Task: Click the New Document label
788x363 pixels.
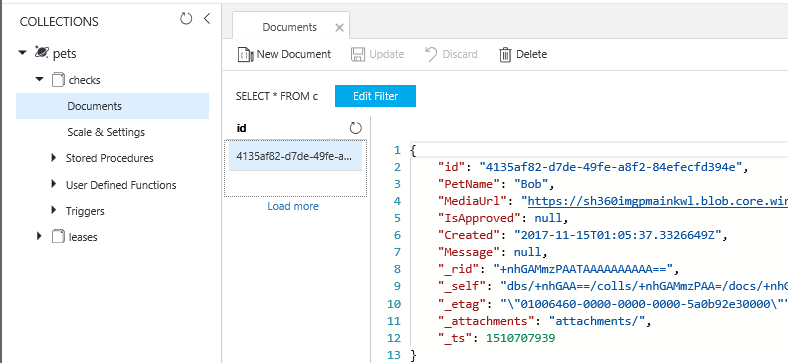Action: coord(293,54)
